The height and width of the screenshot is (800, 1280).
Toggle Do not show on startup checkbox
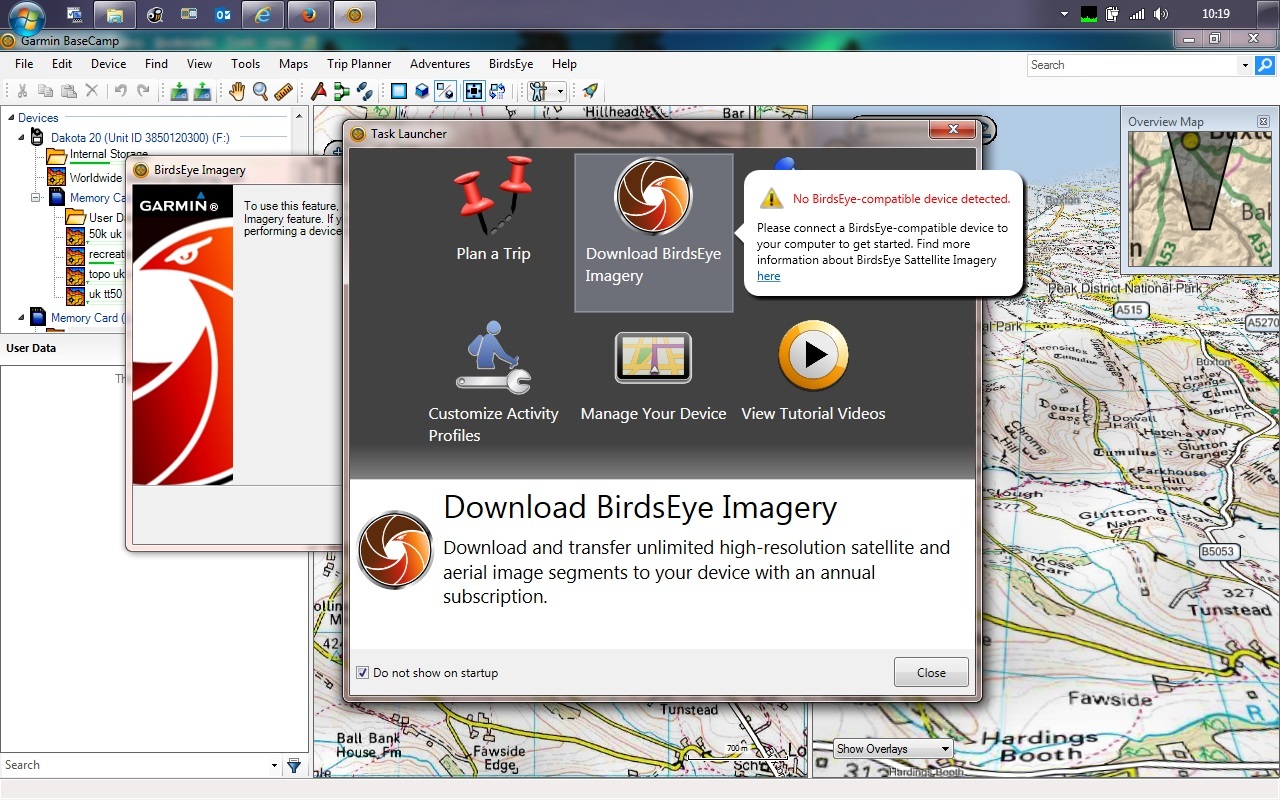tap(363, 673)
